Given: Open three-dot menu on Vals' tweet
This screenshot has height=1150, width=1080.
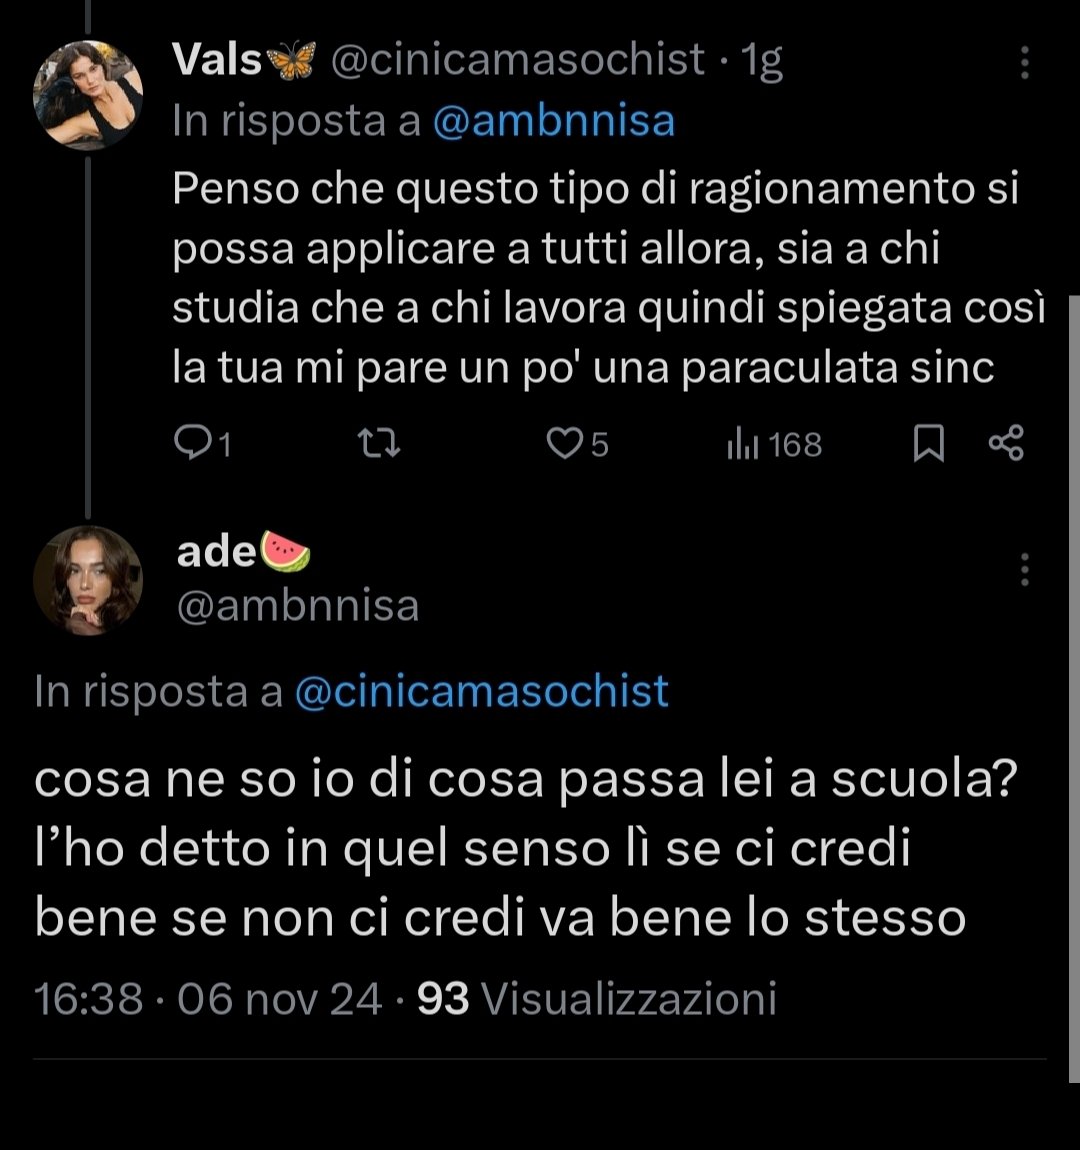Looking at the screenshot, I should coord(1025,62).
